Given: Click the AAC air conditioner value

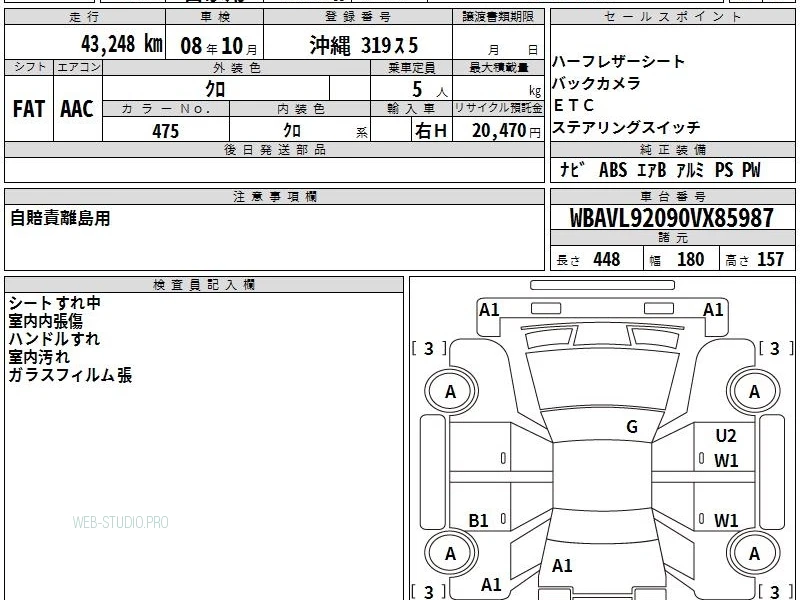Looking at the screenshot, I should [77, 109].
